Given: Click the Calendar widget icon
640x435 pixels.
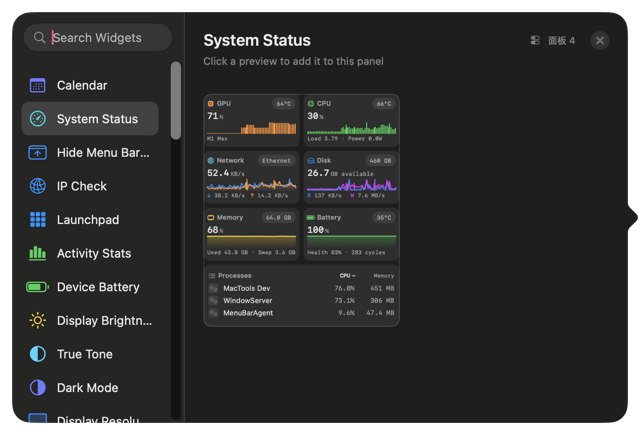Looking at the screenshot, I should click(38, 85).
